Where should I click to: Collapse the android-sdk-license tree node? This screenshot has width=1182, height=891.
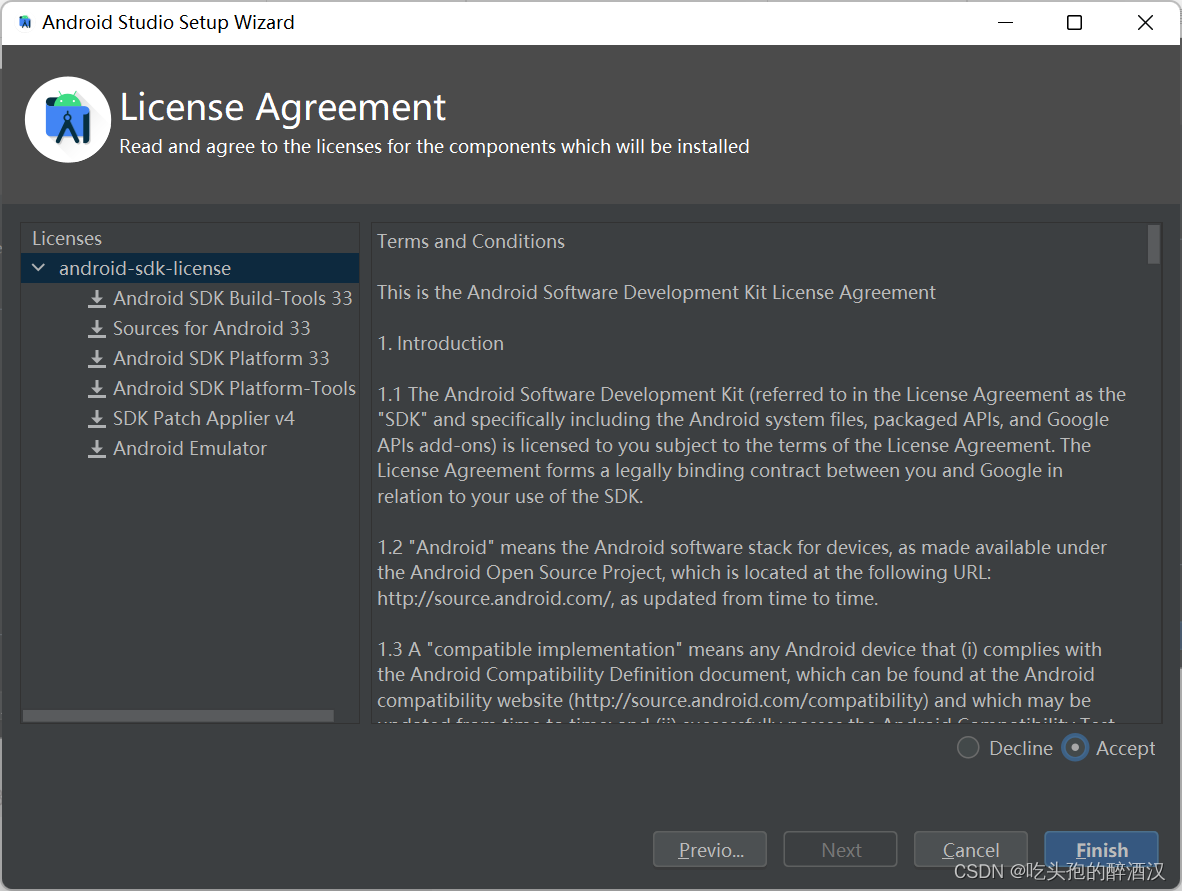click(38, 268)
